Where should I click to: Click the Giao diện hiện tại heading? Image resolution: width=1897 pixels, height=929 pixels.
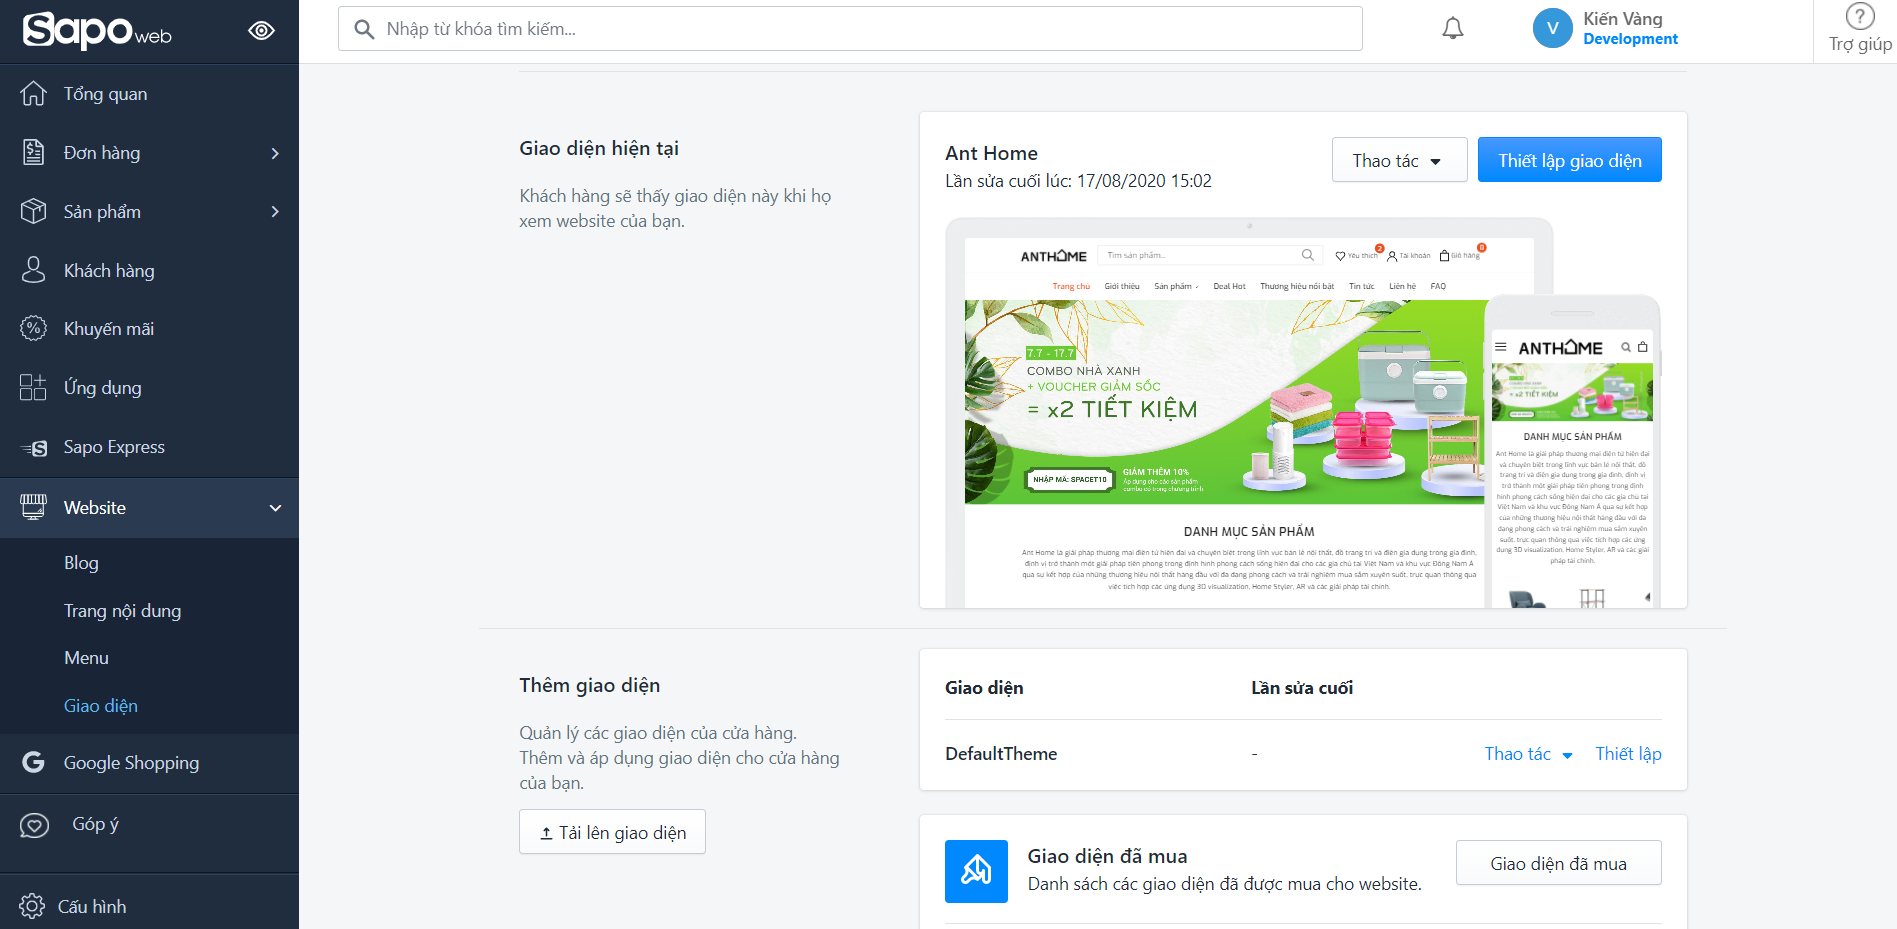(599, 148)
